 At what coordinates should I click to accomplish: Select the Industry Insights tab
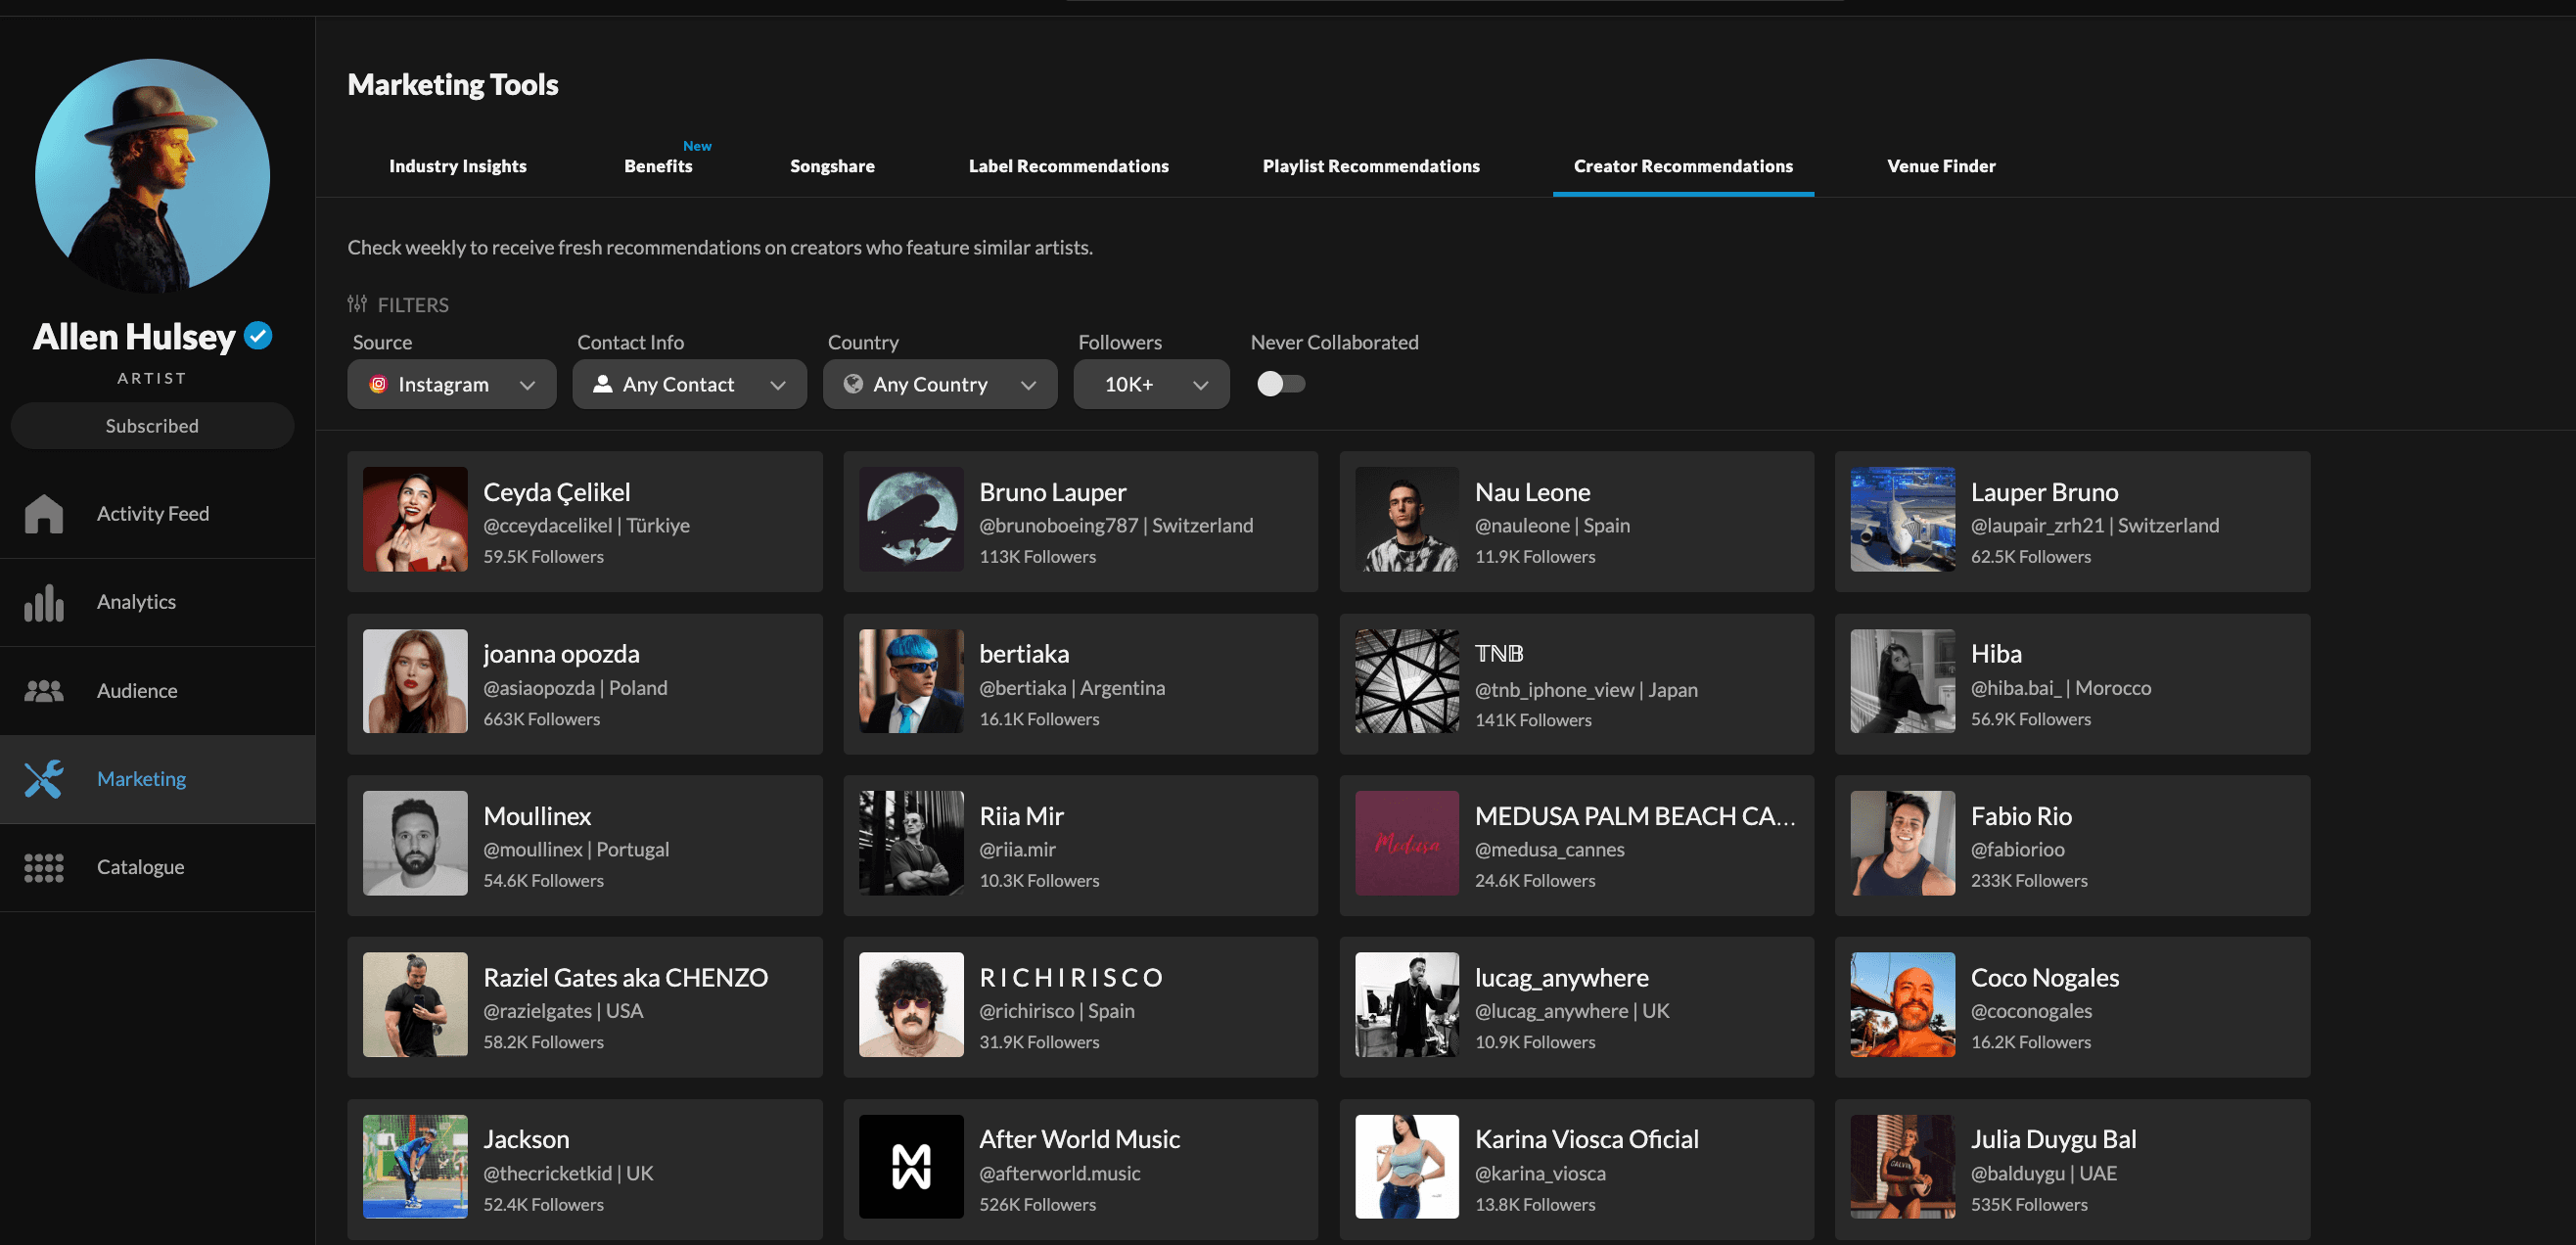pos(457,166)
